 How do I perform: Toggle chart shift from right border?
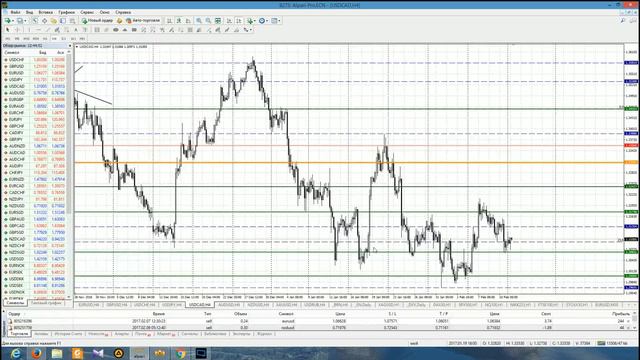pos(239,20)
